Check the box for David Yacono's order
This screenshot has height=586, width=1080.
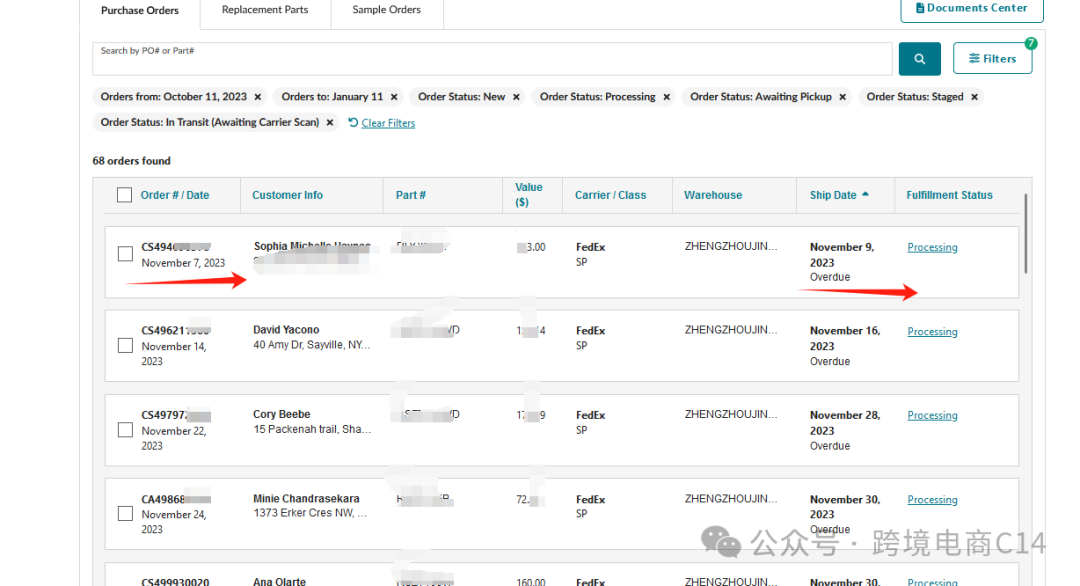(125, 346)
